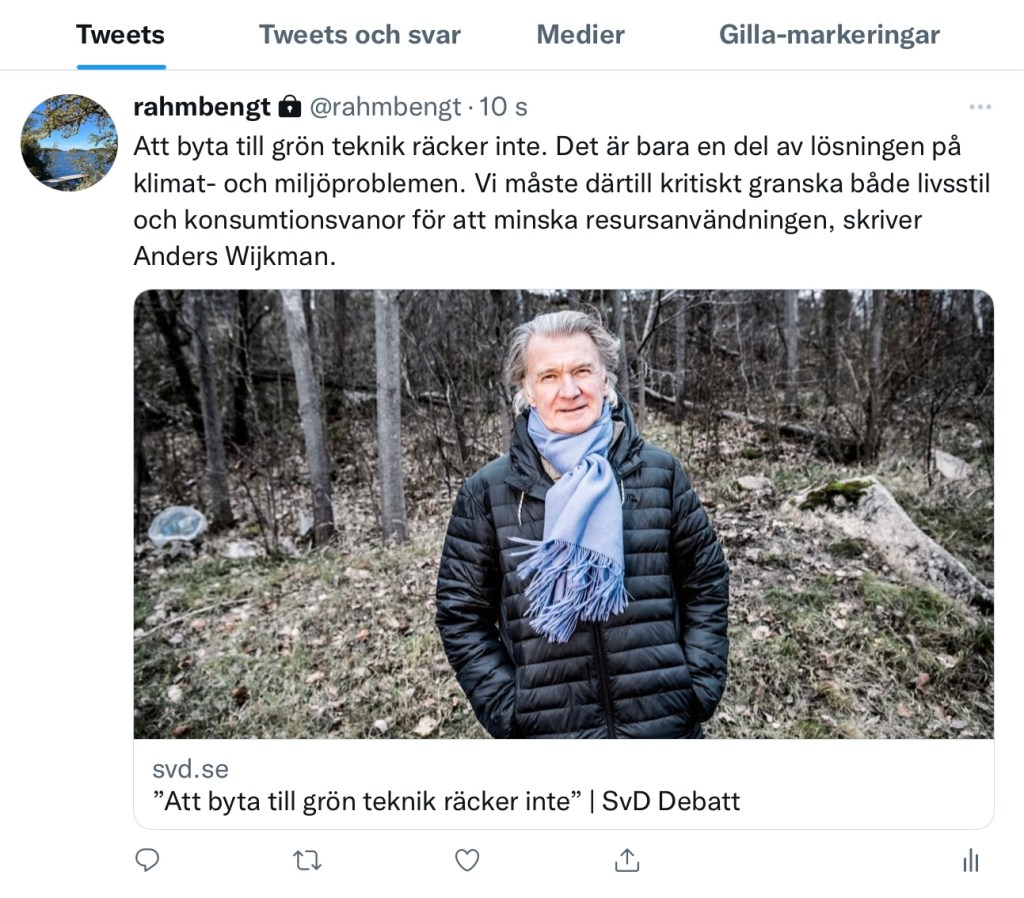Click the padlock protected-account icon
The width and height of the screenshot is (1024, 898).
click(x=289, y=106)
